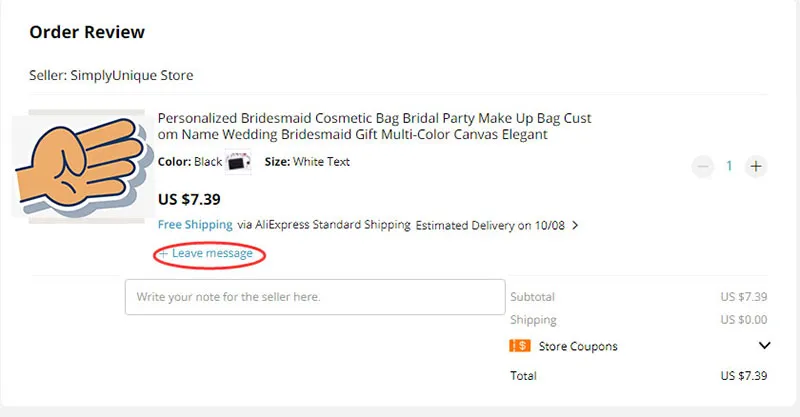This screenshot has height=417, width=800.
Task: Click the orange Store Coupons ticket icon
Action: 520,346
